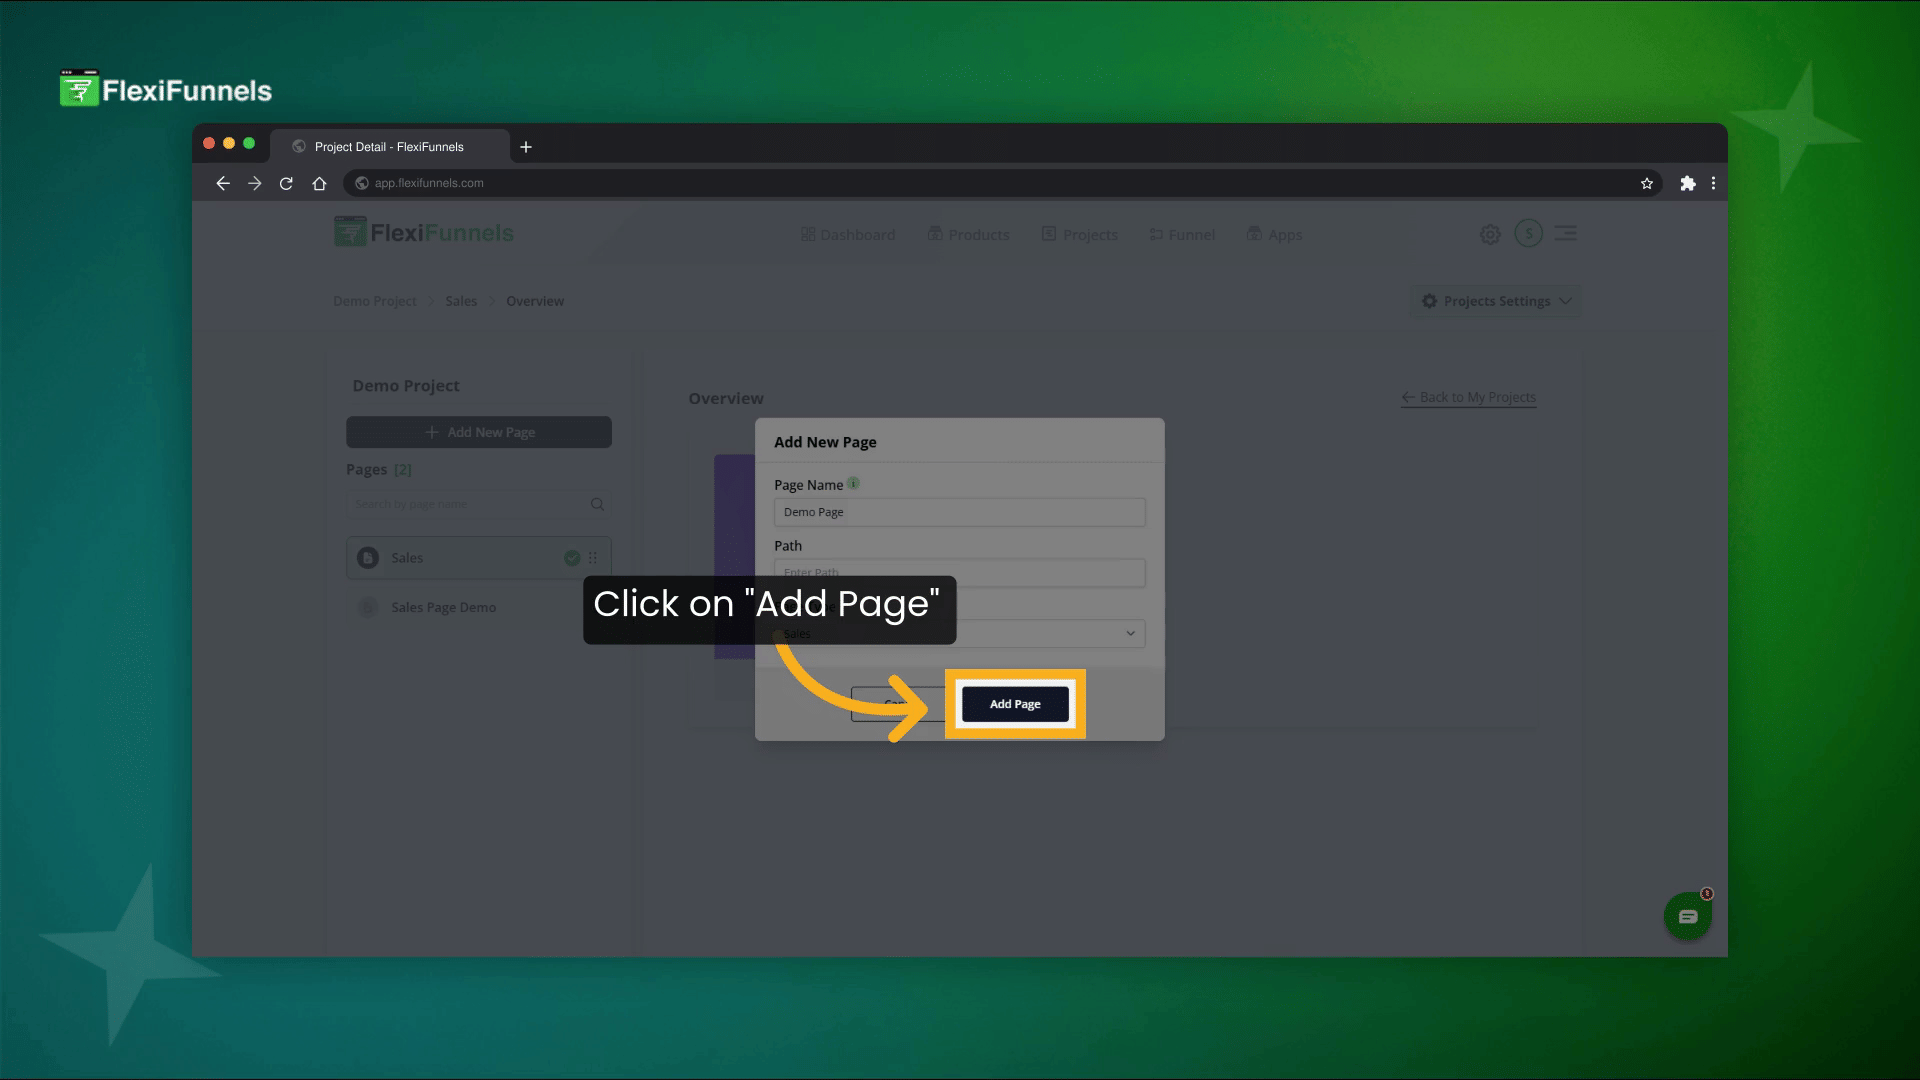The width and height of the screenshot is (1920, 1080).
Task: Follow the Back to My Projects link
Action: tap(1468, 397)
